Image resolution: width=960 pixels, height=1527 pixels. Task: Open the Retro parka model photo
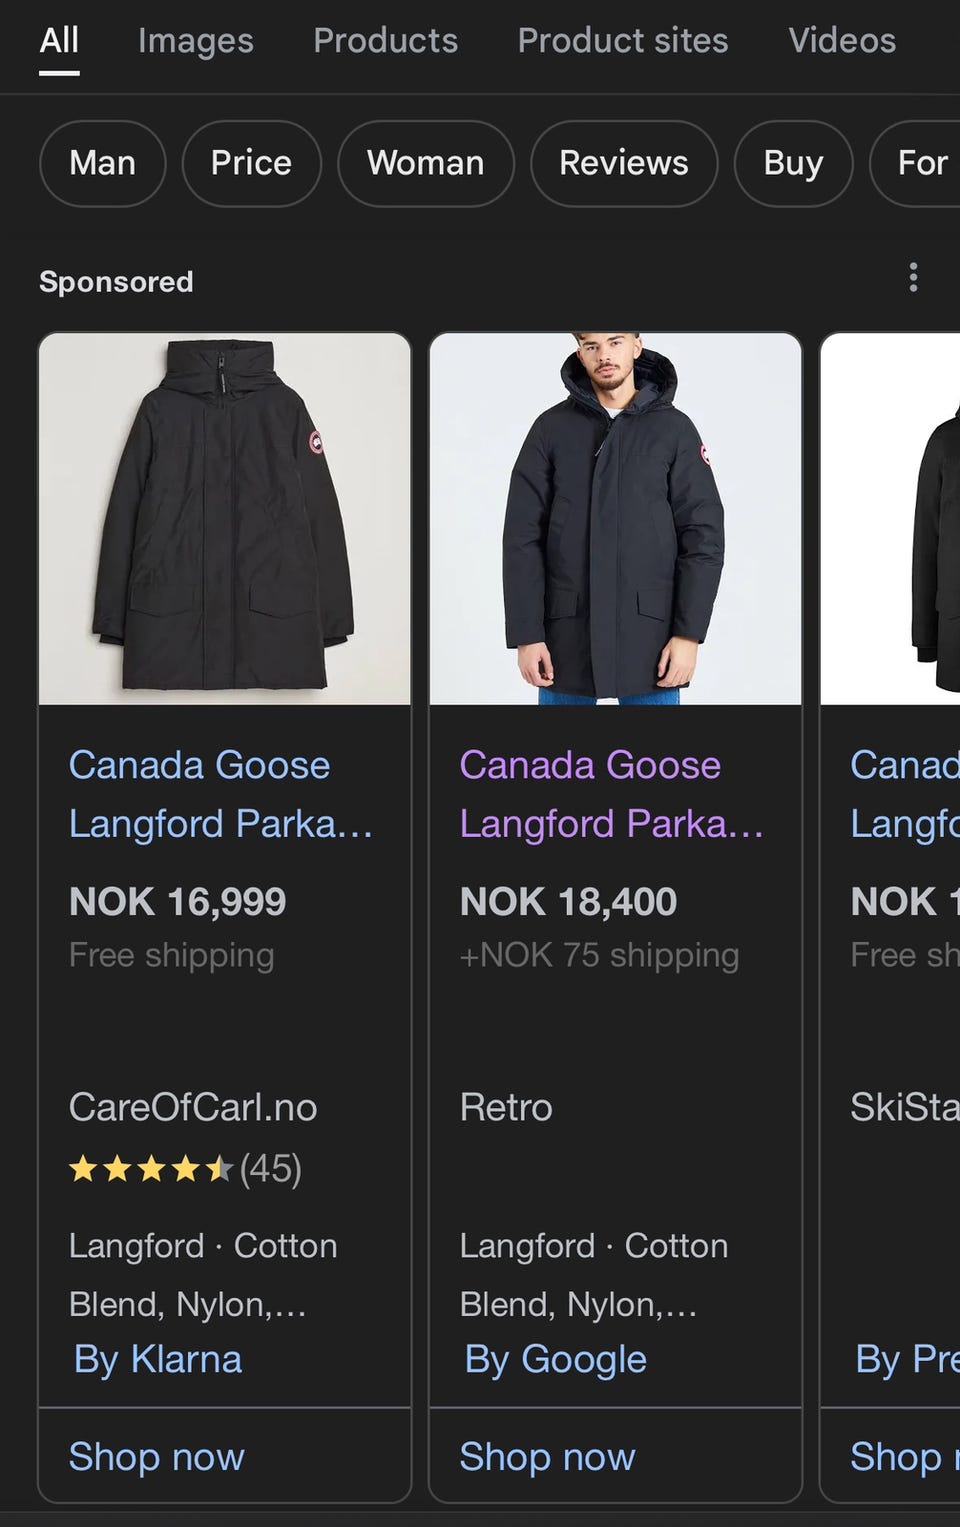click(616, 519)
